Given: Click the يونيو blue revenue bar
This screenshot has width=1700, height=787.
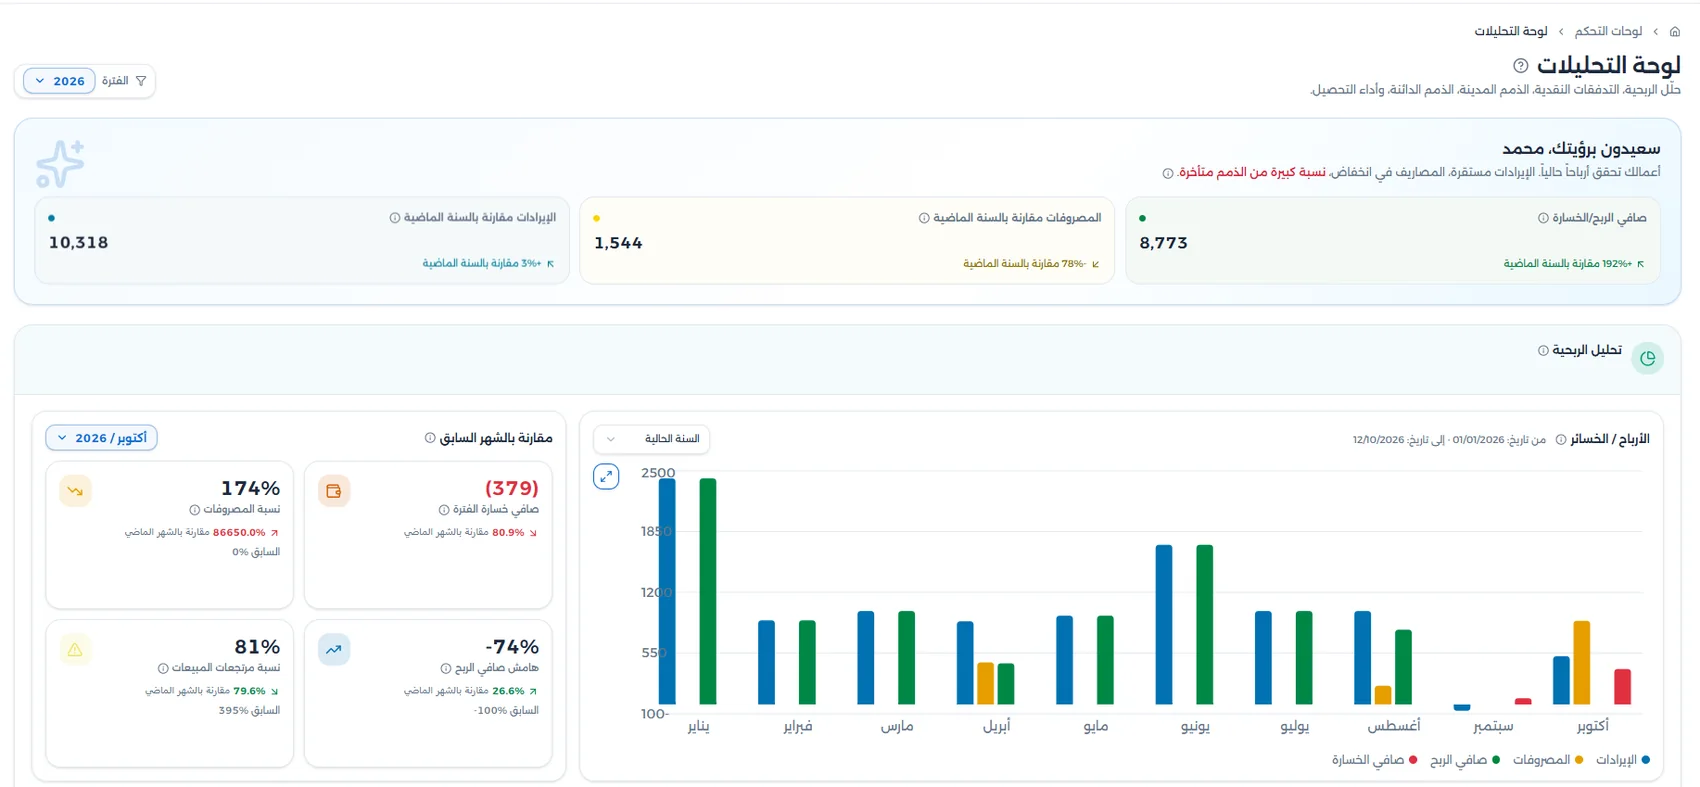Looking at the screenshot, I should click(1164, 625).
